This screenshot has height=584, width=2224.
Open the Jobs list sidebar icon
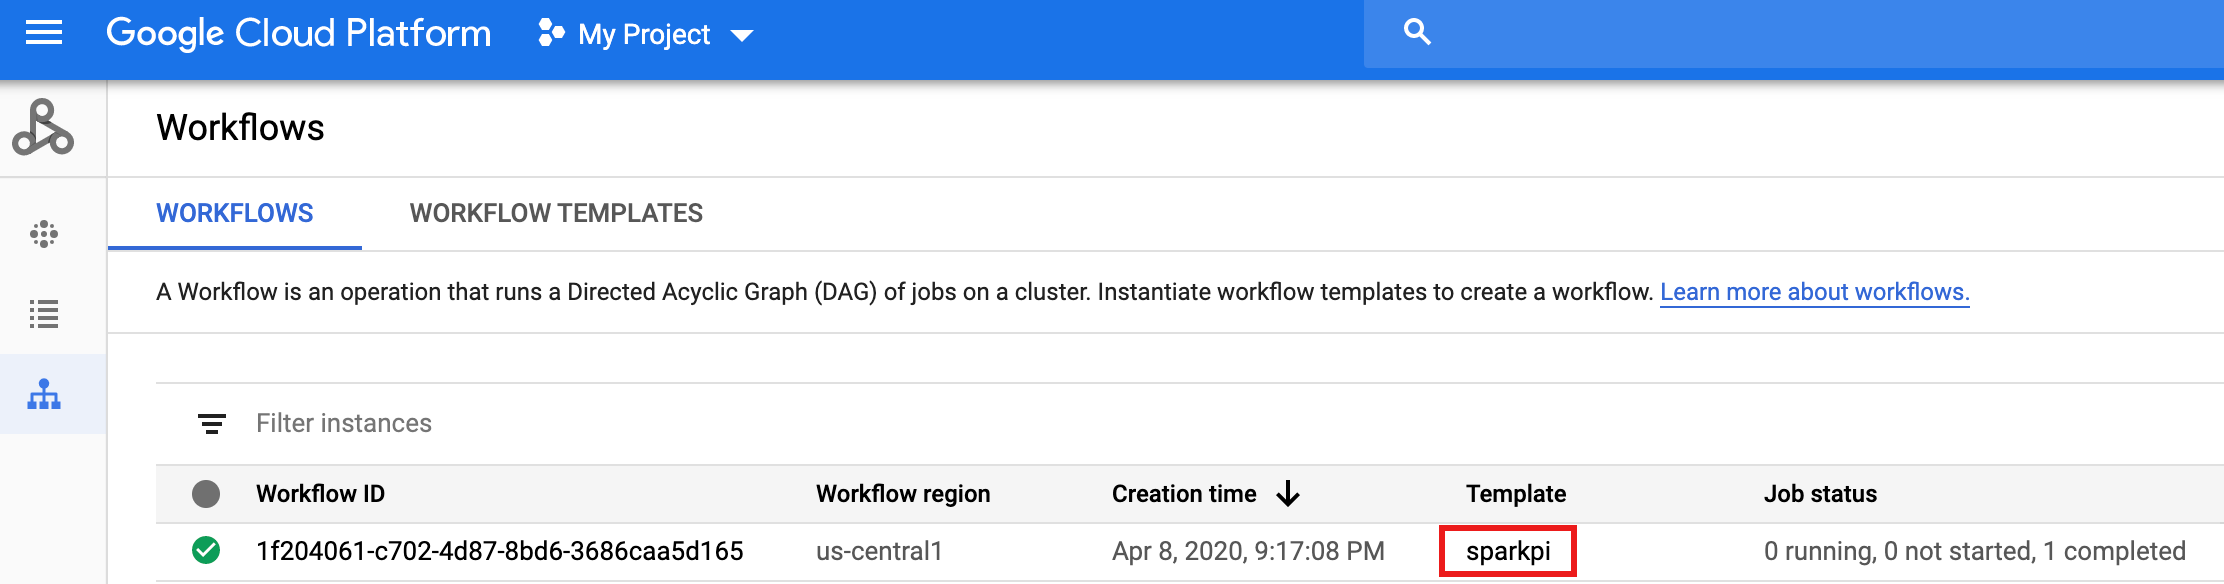pos(44,314)
